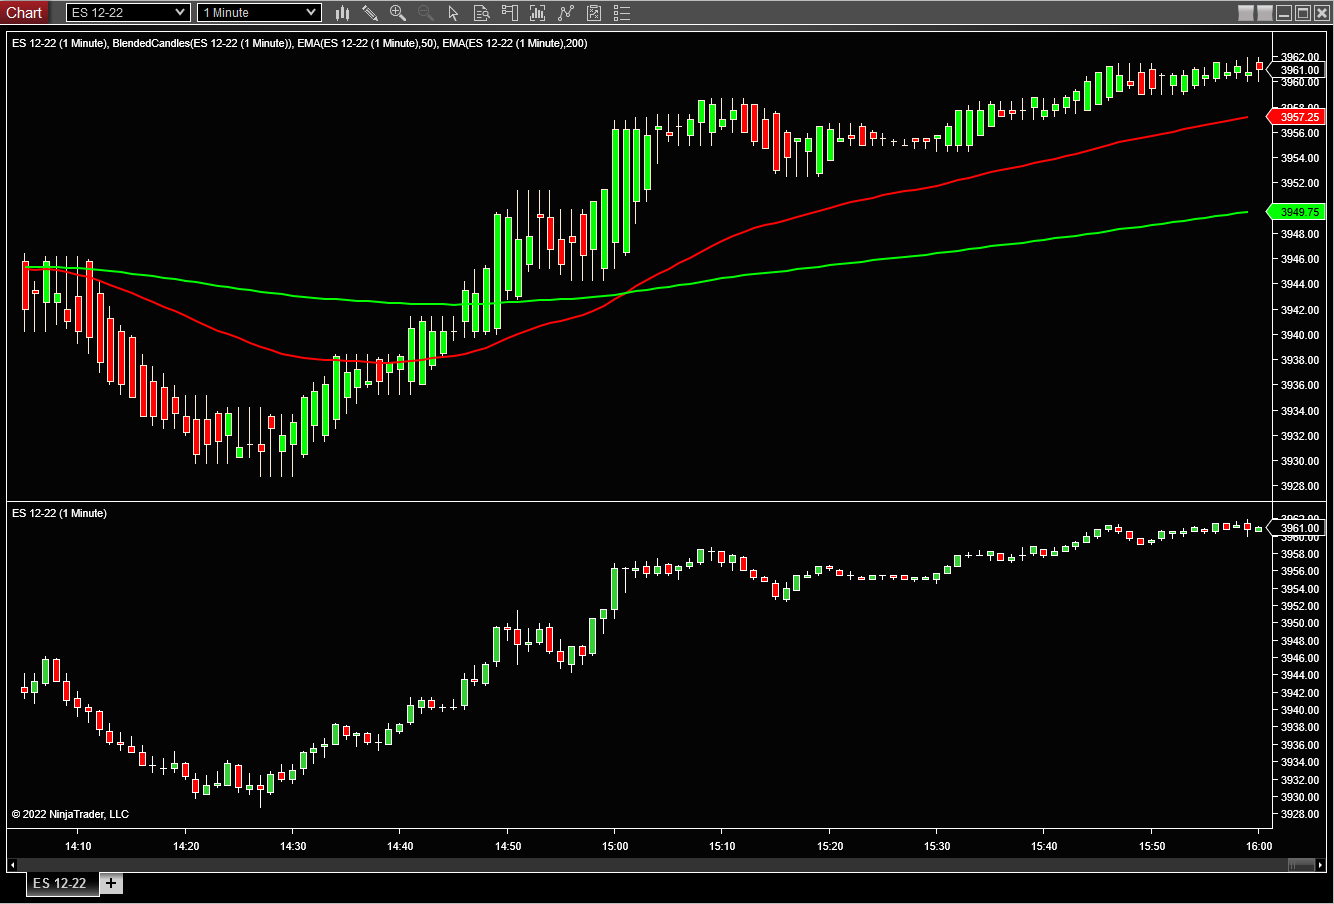Image resolution: width=1334 pixels, height=904 pixels.
Task: Open the Indicators bar-chart icon
Action: tap(538, 13)
